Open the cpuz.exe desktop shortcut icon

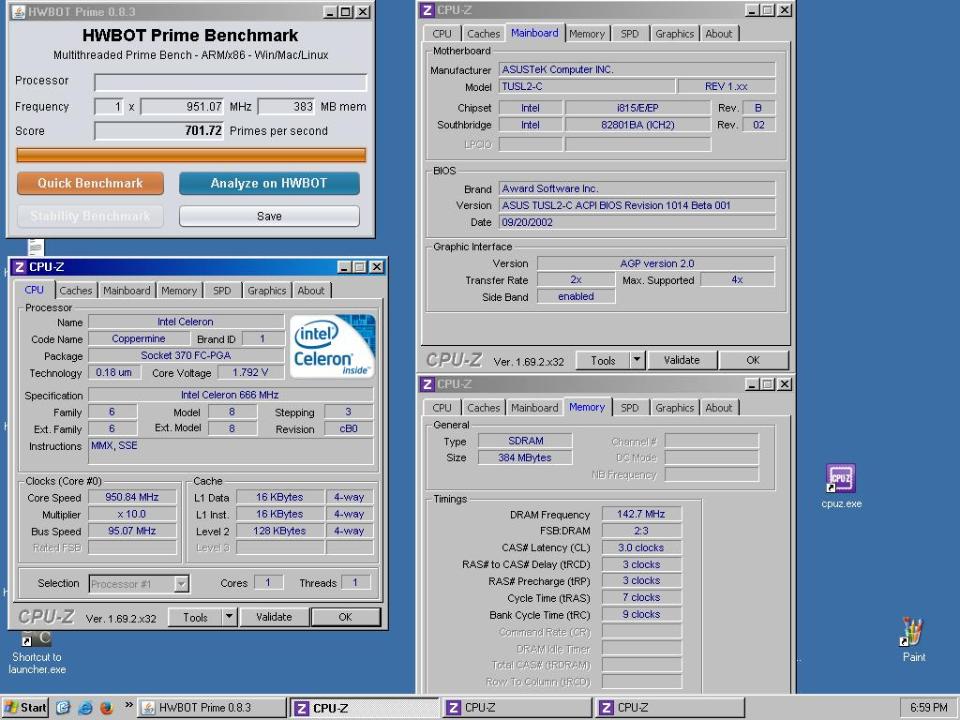click(841, 478)
